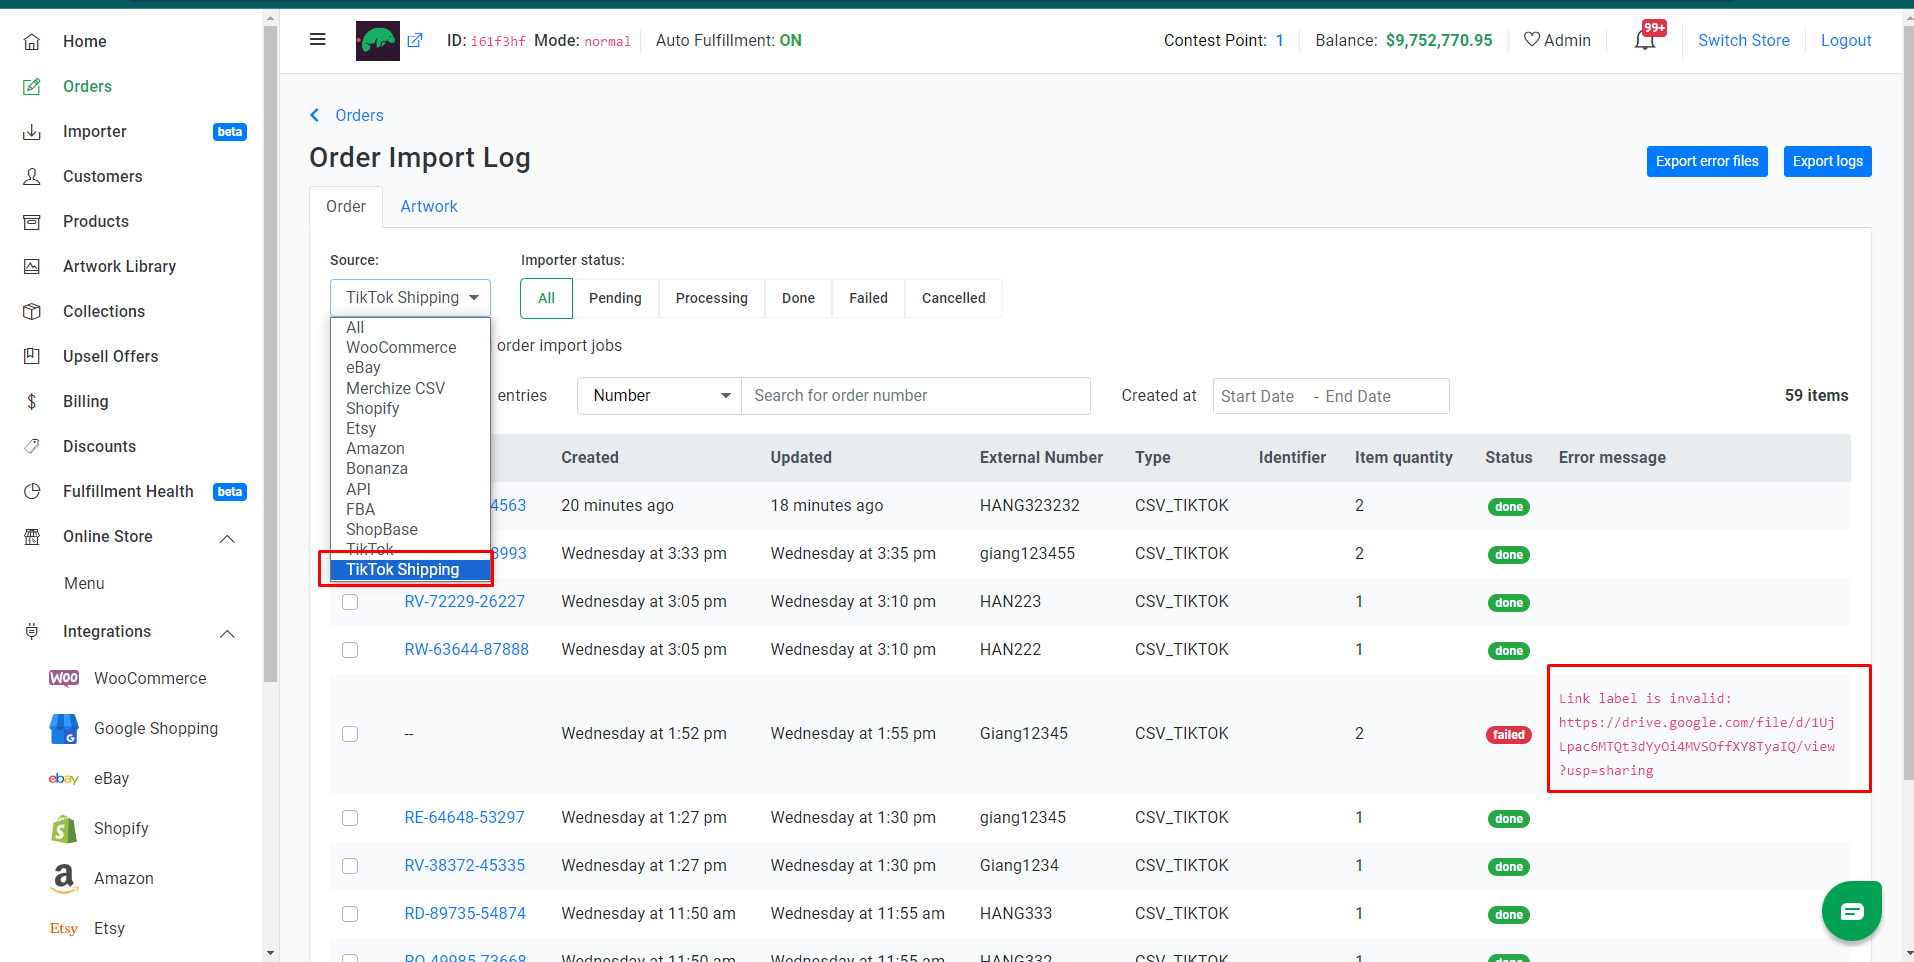Tick checkbox for order RV-38372-45335

pos(350,866)
